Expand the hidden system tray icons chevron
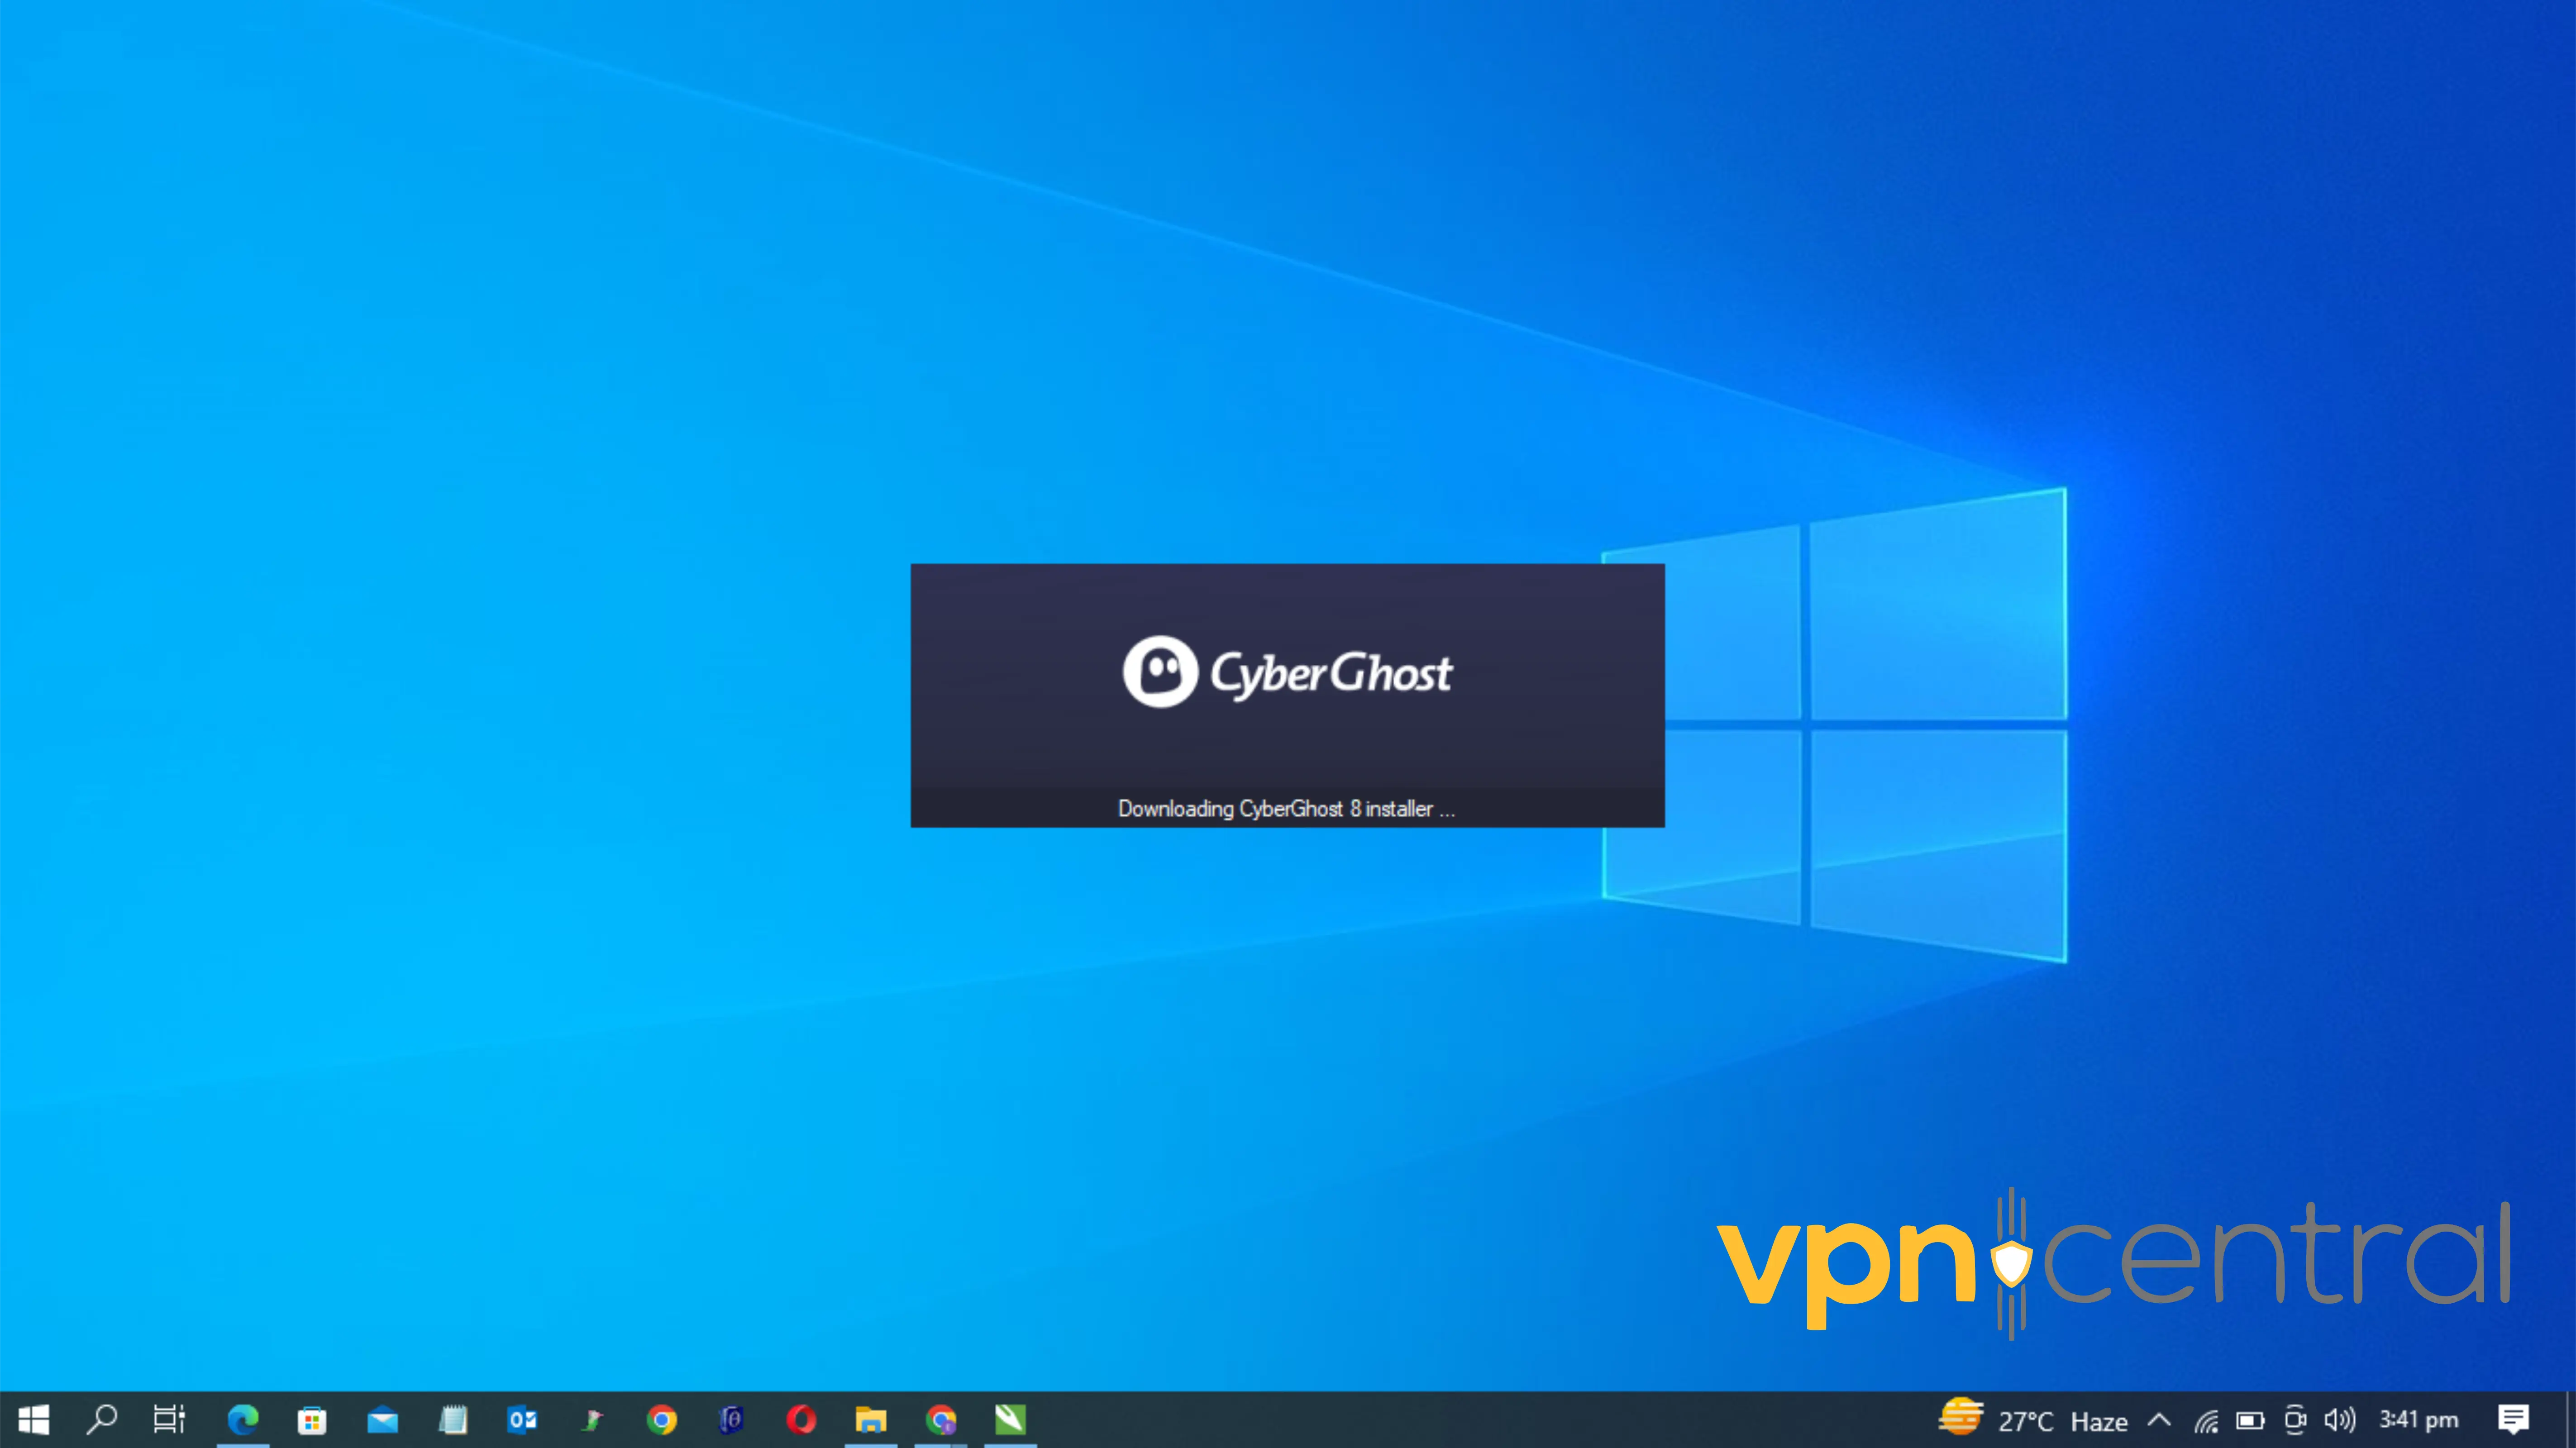The image size is (2576, 1448). pos(2159,1420)
